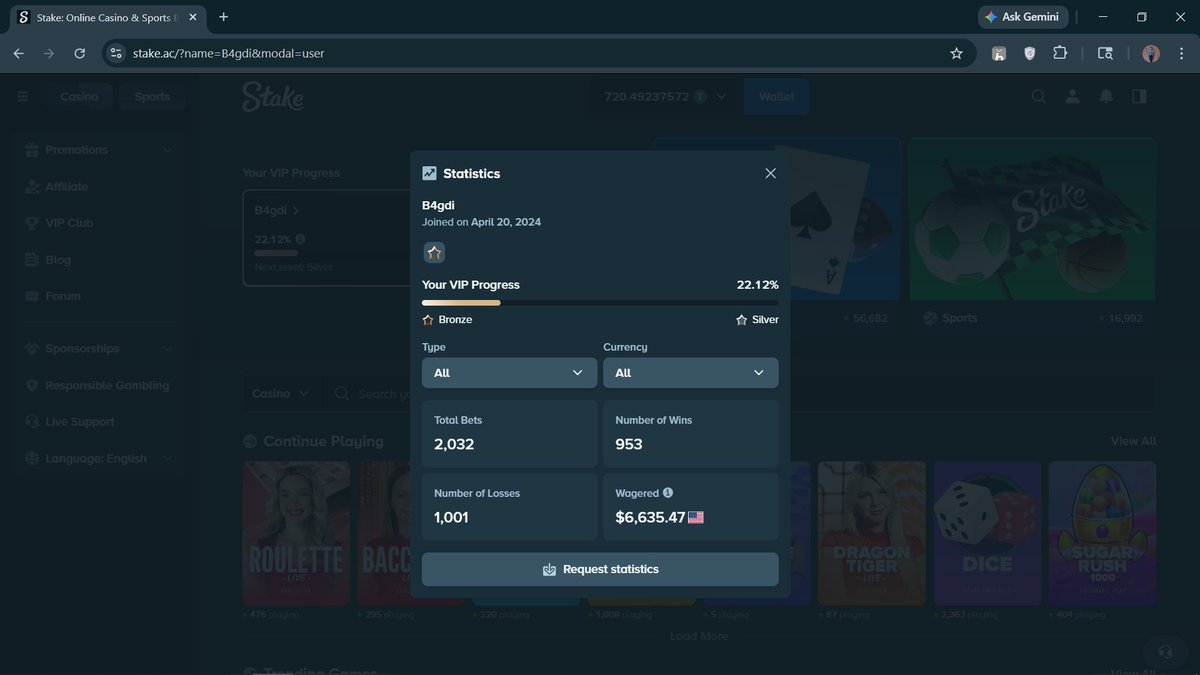Bookmark this page with the star icon

[x=956, y=54]
